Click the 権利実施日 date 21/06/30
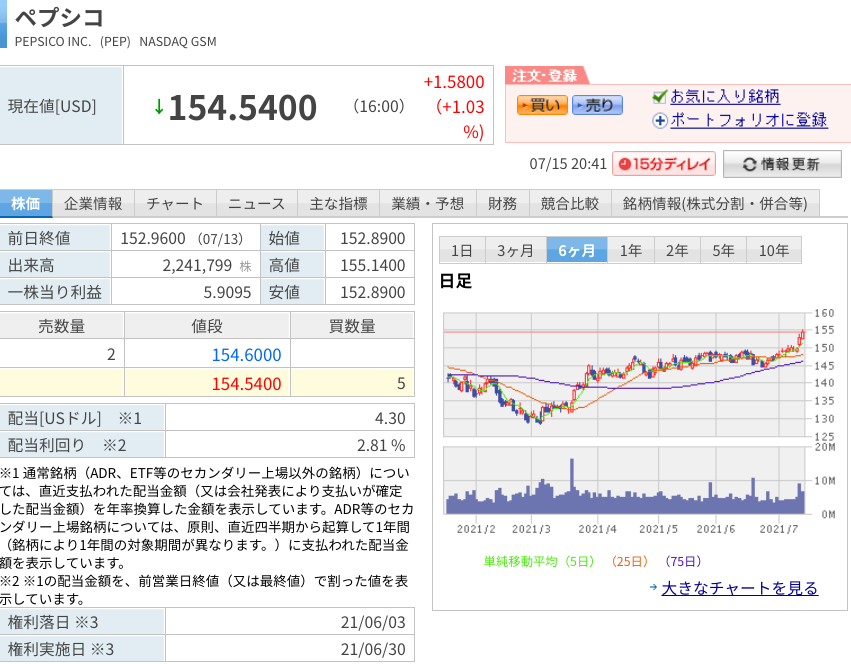Viewport: 851px width, 664px height. 373,649
